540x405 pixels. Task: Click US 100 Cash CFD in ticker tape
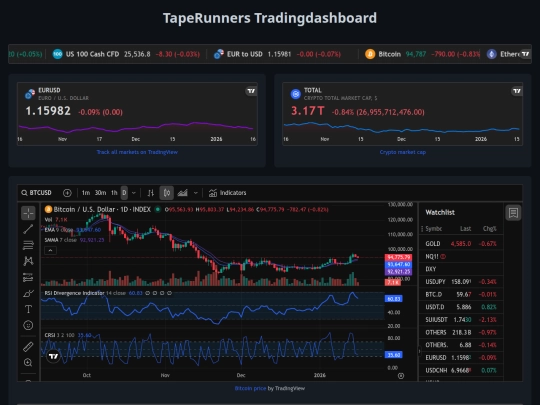[x=92, y=54]
